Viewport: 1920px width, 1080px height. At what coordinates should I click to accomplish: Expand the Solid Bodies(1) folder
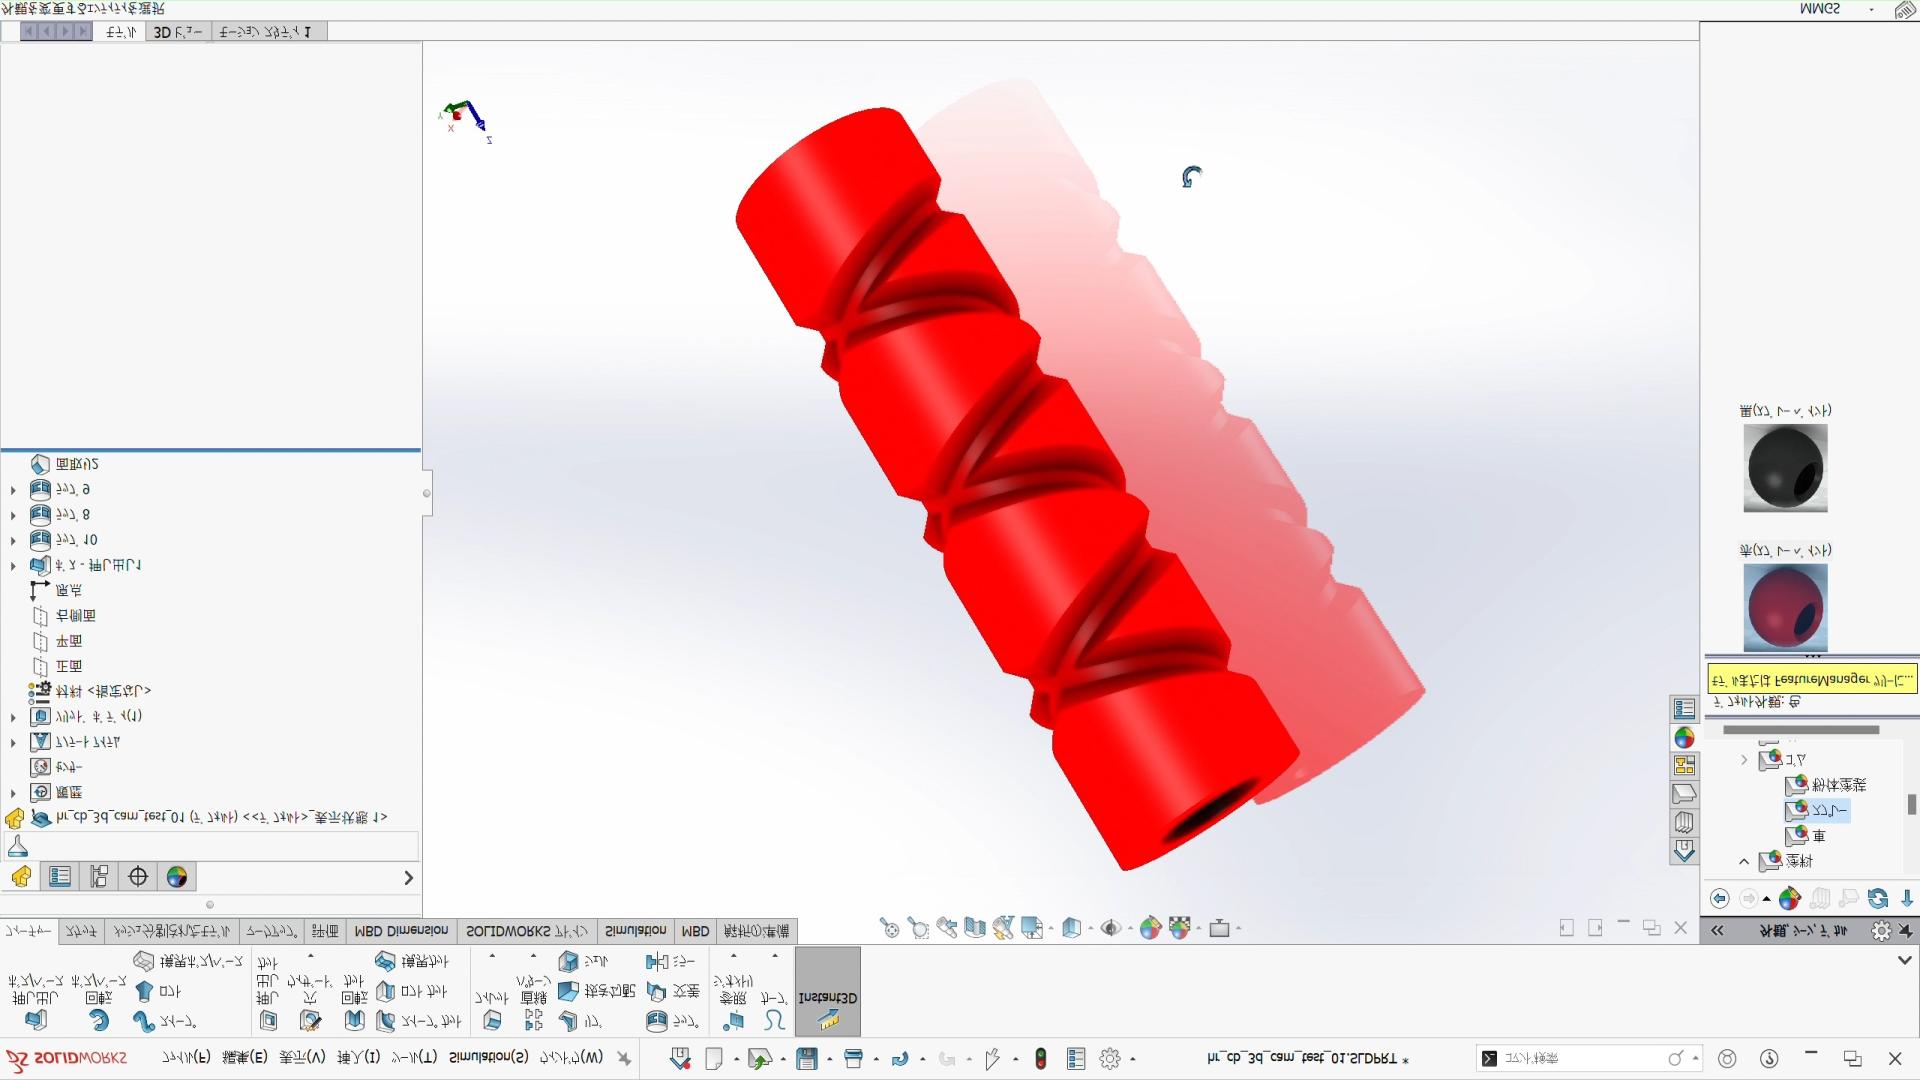13,717
